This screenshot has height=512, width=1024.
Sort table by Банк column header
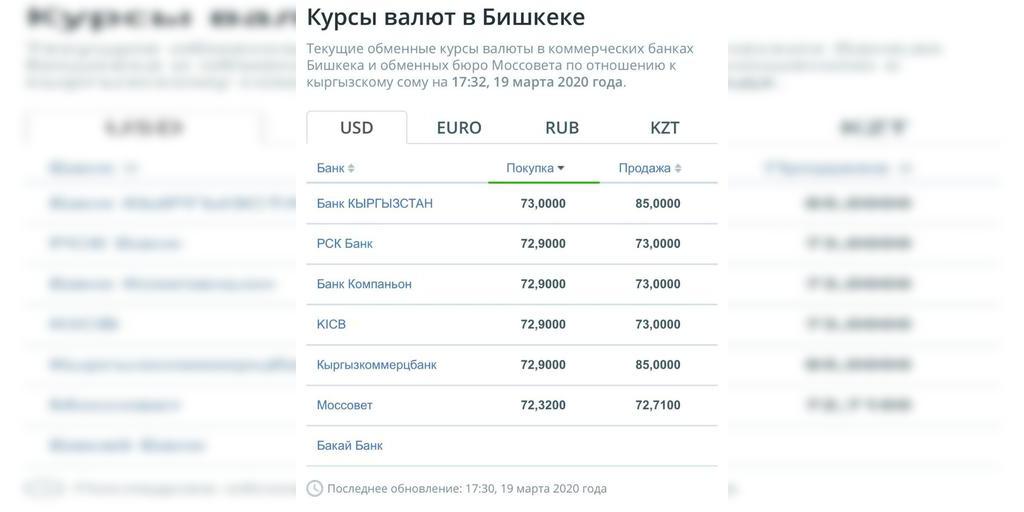pos(330,168)
